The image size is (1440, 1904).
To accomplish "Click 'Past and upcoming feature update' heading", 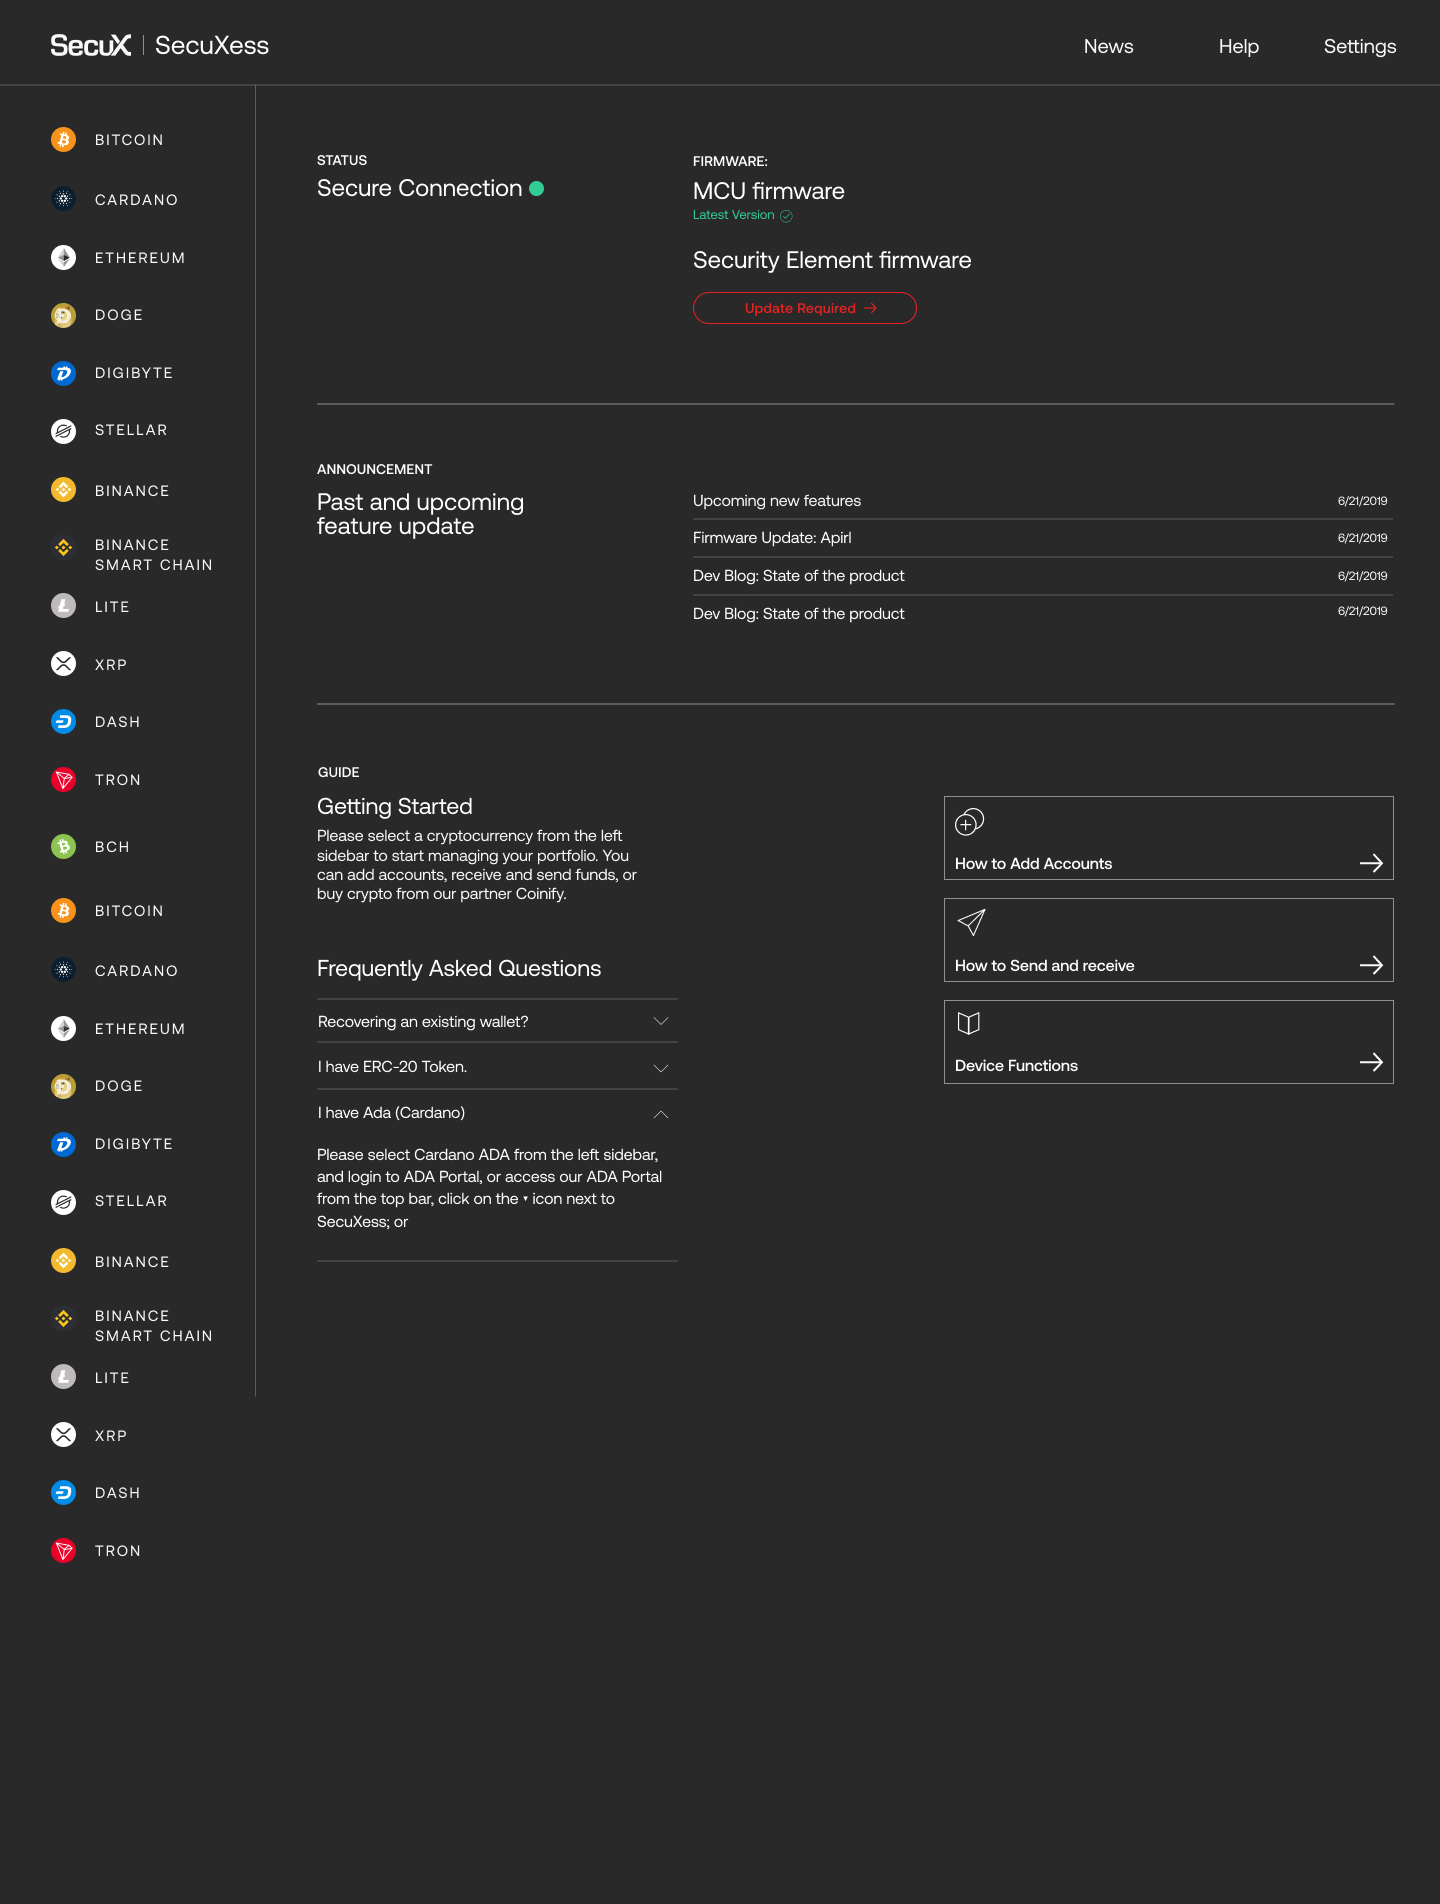I will pos(420,514).
